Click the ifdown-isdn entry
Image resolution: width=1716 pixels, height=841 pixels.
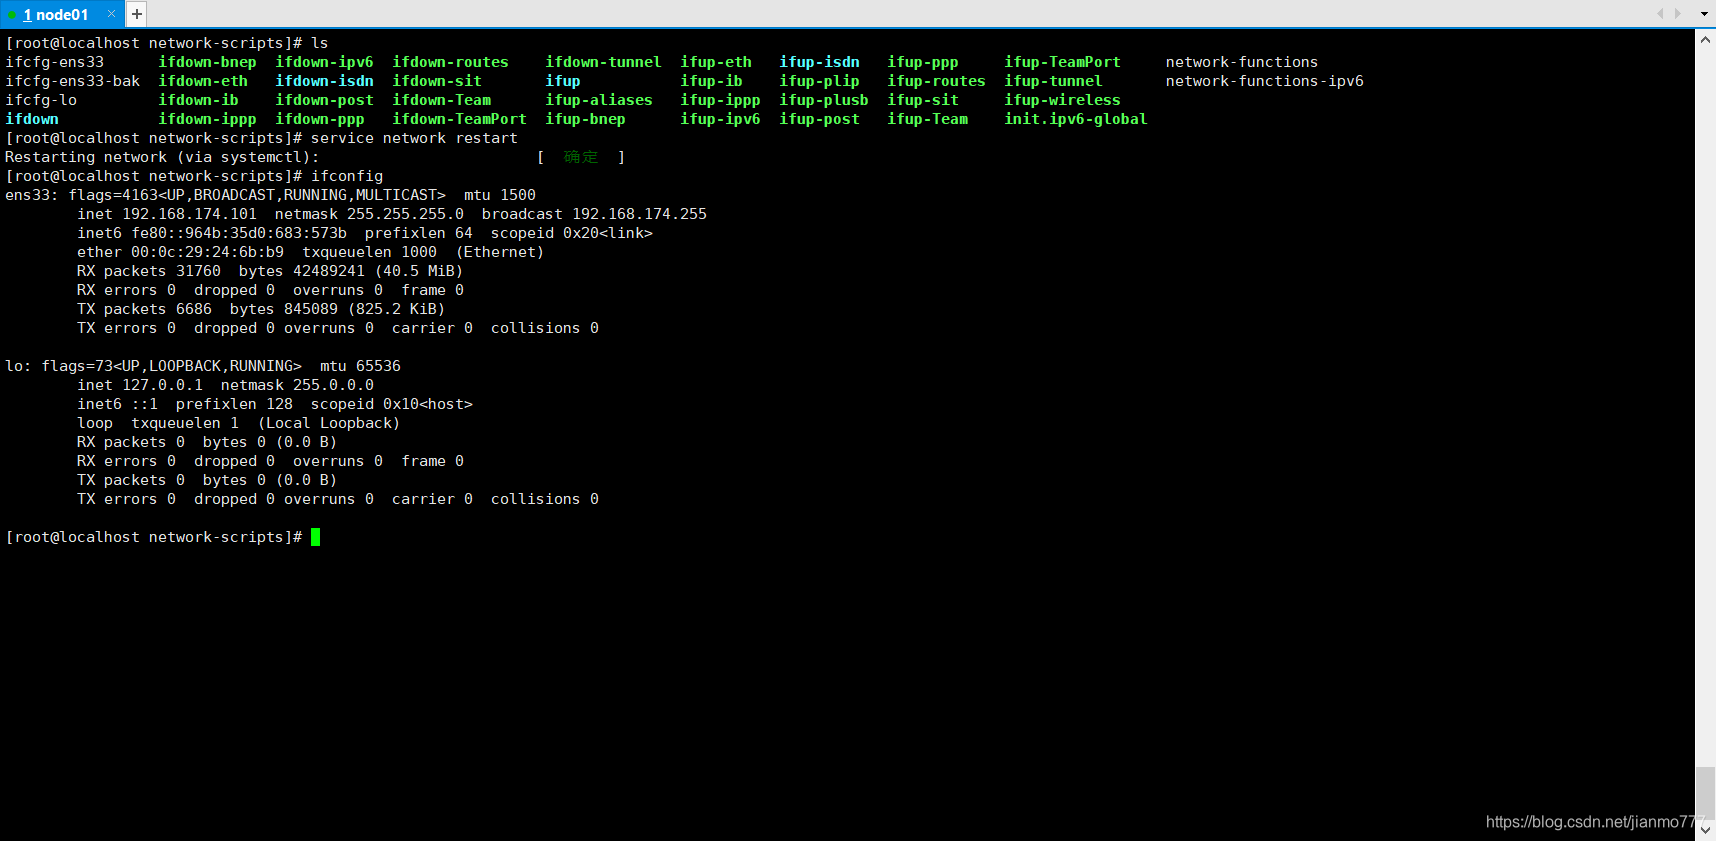point(324,81)
